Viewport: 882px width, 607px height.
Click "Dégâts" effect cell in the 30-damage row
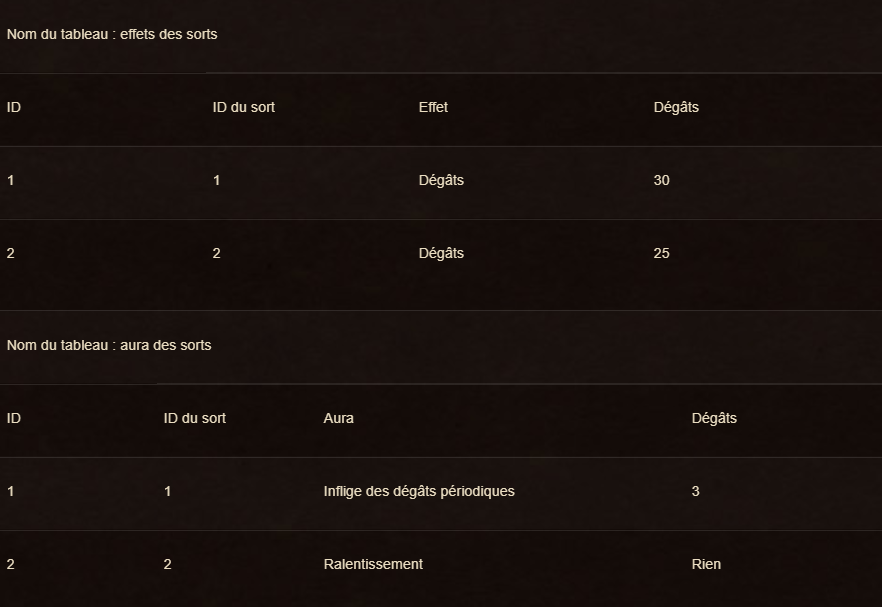[441, 180]
